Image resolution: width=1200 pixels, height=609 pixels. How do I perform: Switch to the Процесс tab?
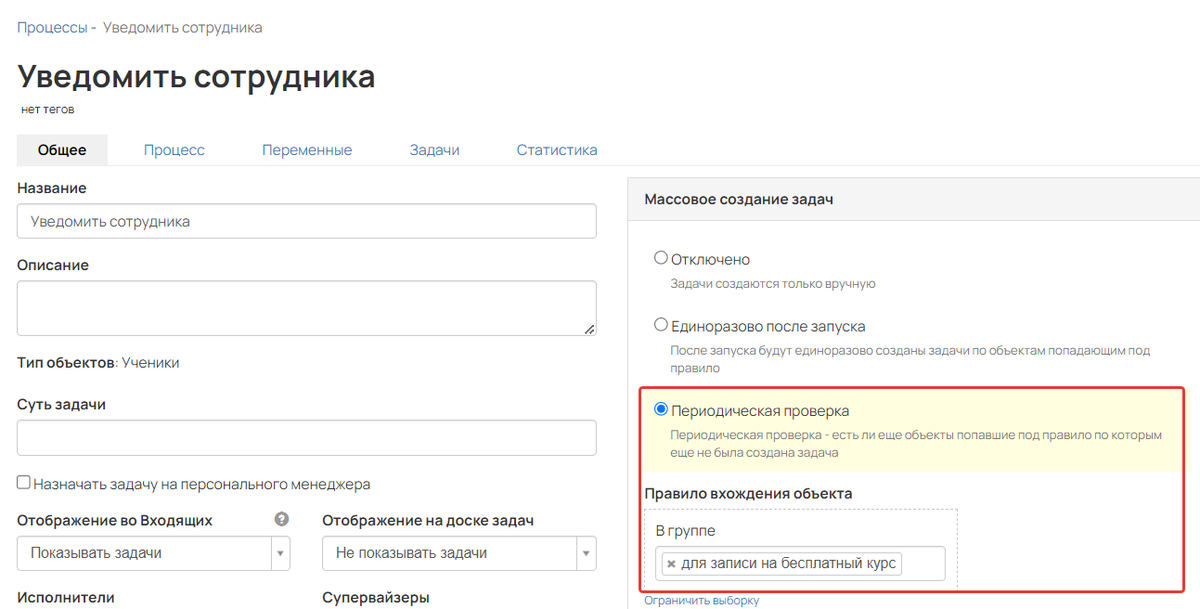[x=174, y=150]
